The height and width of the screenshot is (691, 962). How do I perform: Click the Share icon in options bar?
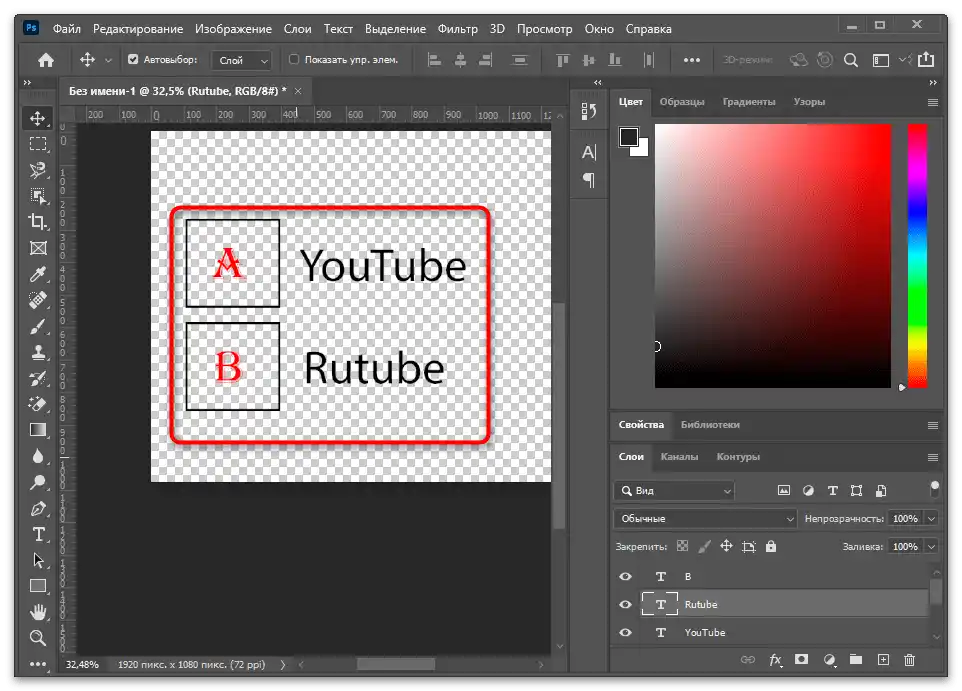[x=926, y=60]
